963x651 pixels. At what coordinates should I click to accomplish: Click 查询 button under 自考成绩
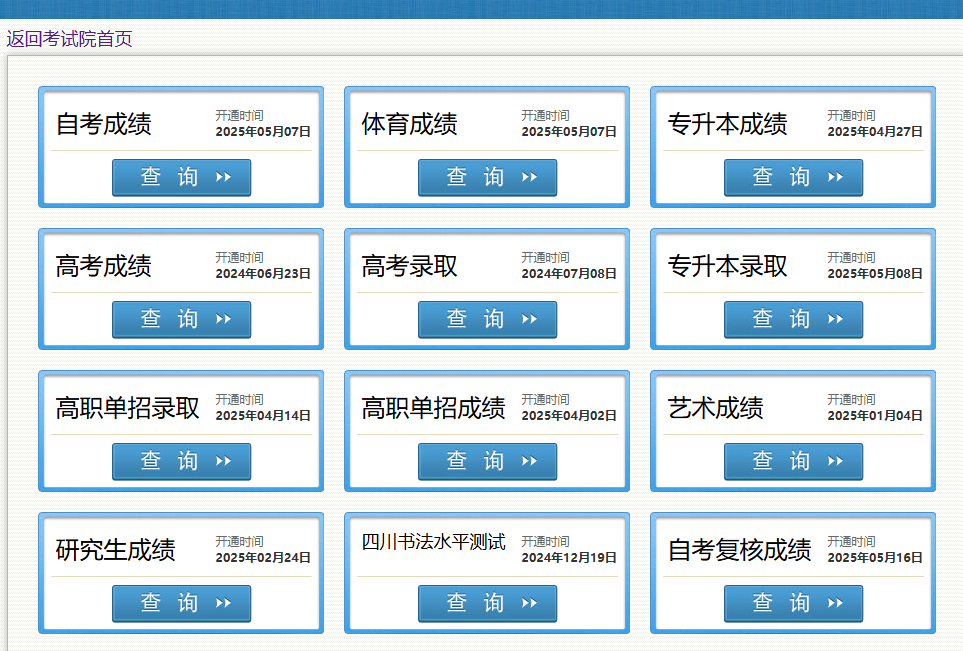pos(181,177)
